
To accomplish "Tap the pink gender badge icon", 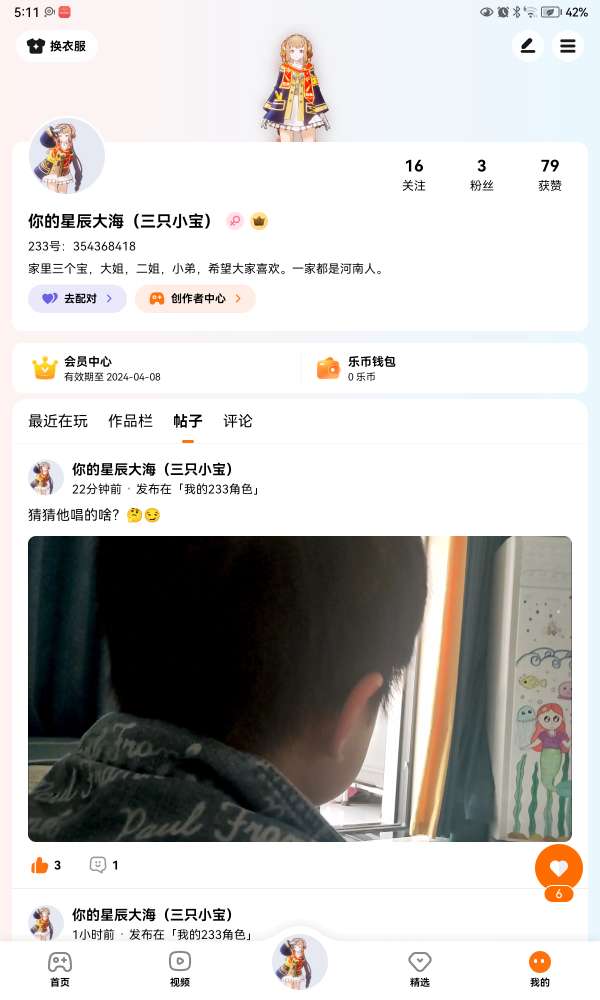I will point(235,221).
